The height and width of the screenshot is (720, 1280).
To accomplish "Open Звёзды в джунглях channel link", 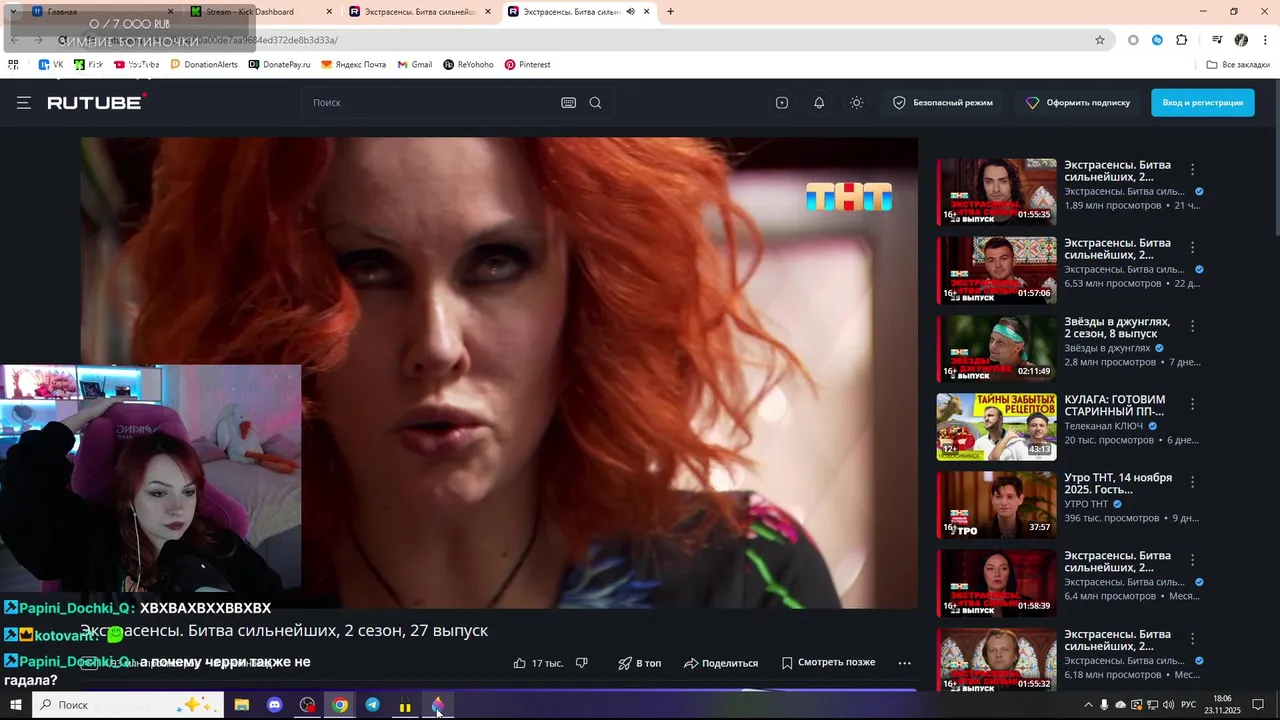I will coord(1107,348).
